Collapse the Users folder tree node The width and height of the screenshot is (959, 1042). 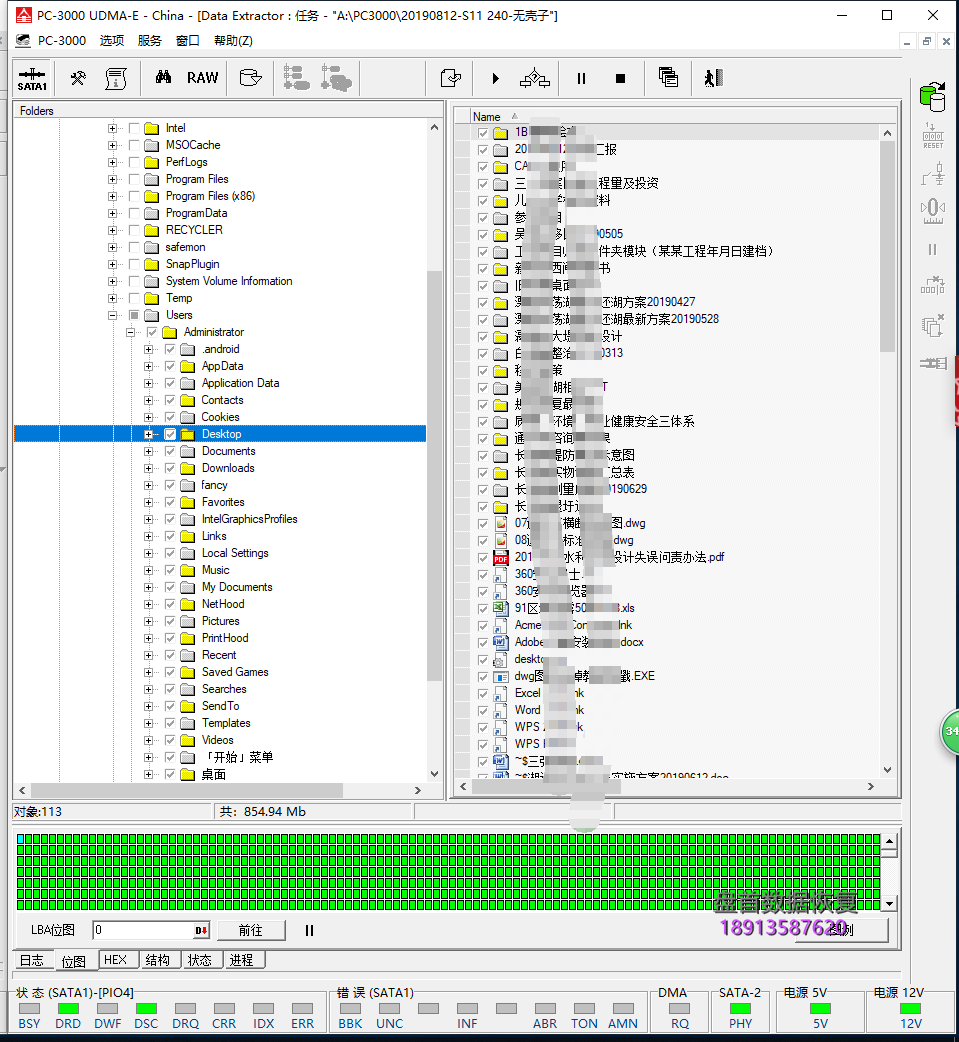112,315
